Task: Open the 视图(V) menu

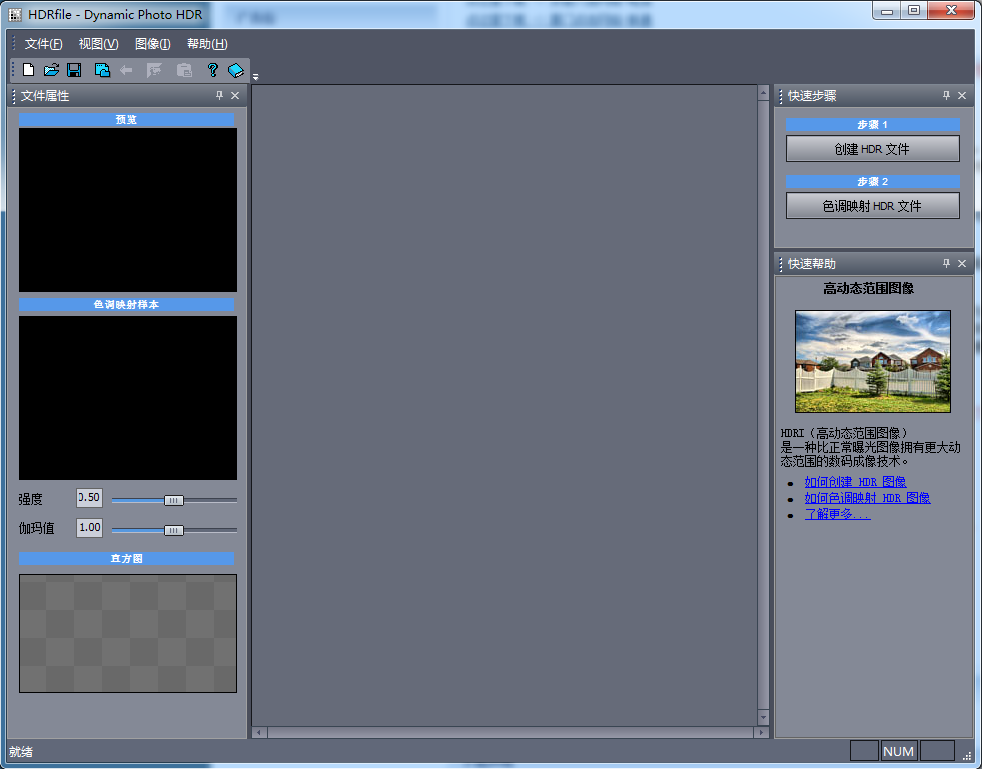Action: pos(97,43)
